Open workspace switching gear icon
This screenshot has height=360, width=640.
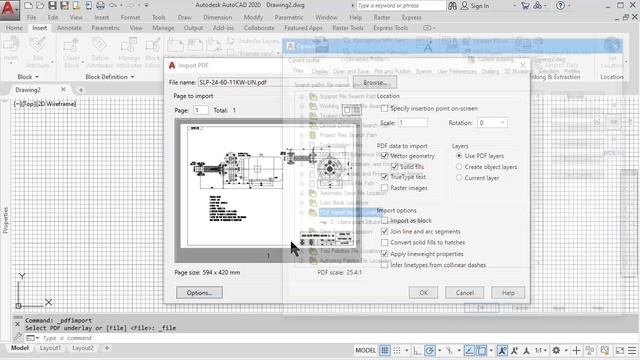click(x=556, y=350)
